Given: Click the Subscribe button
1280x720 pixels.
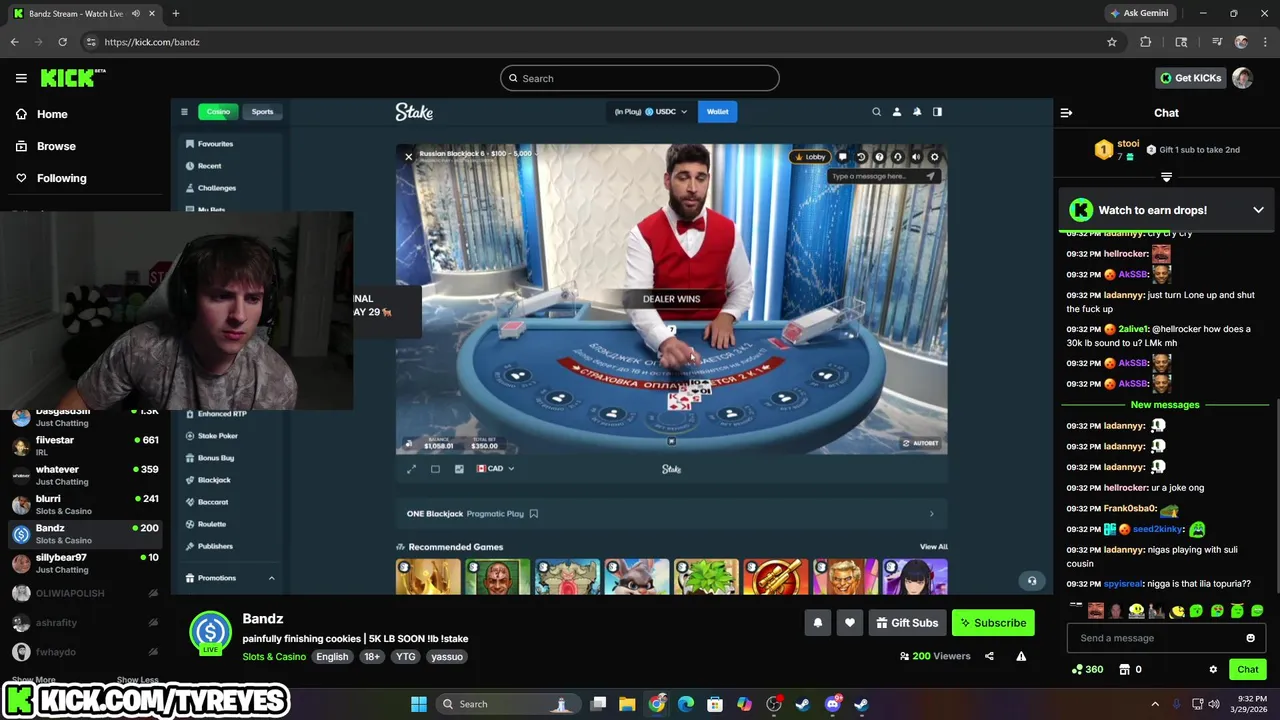Looking at the screenshot, I should (x=993, y=623).
